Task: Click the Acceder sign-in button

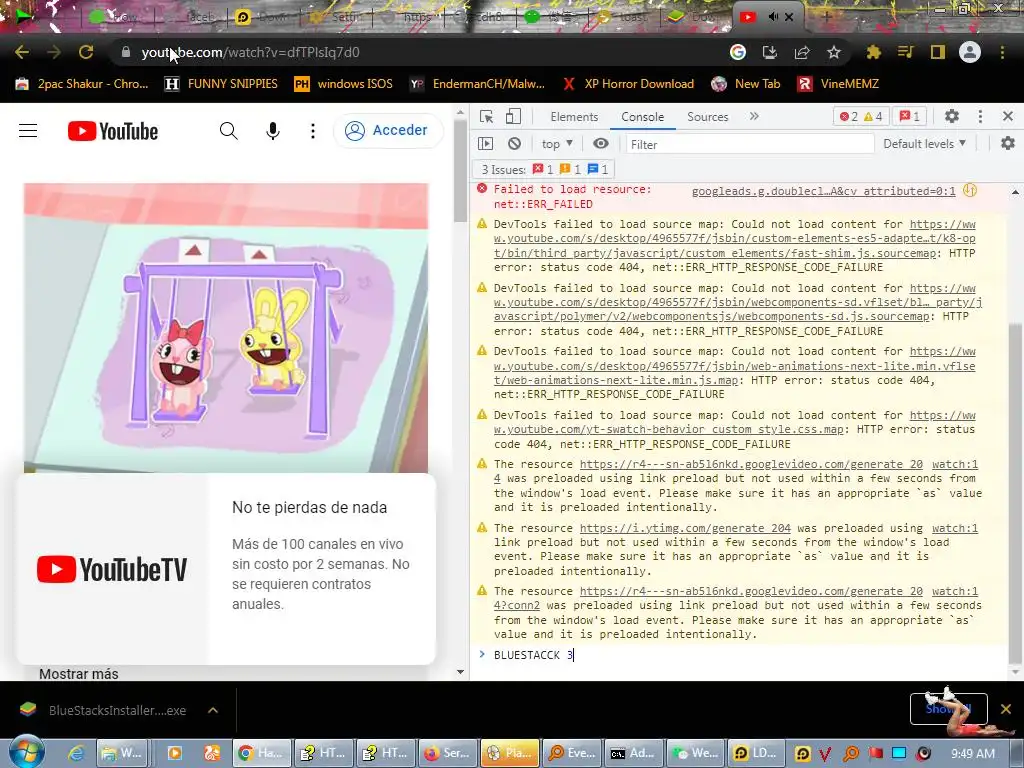Action: tap(388, 131)
